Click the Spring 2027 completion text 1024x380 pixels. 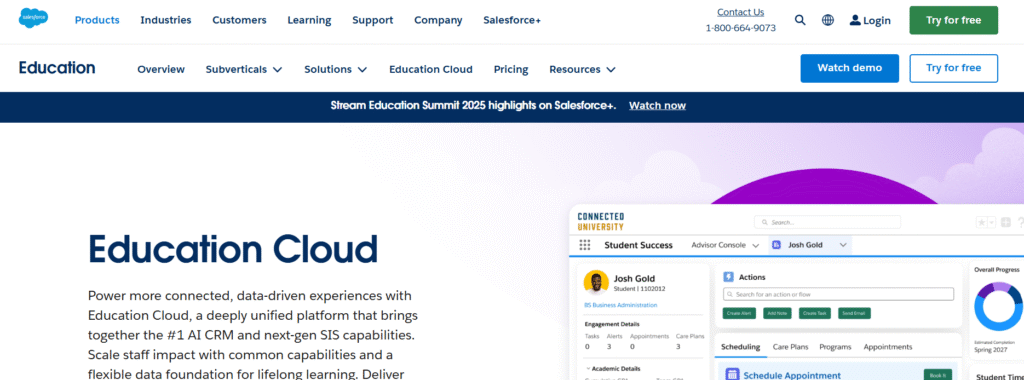point(990,350)
